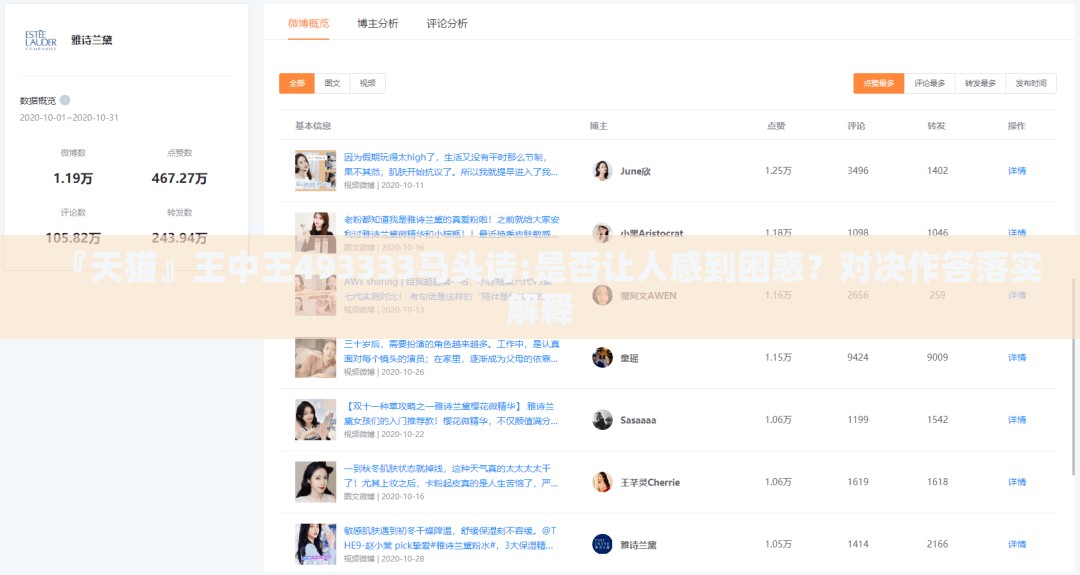Click blogger name 童瑶
Image resolution: width=1080 pixels, height=575 pixels.
(x=629, y=358)
